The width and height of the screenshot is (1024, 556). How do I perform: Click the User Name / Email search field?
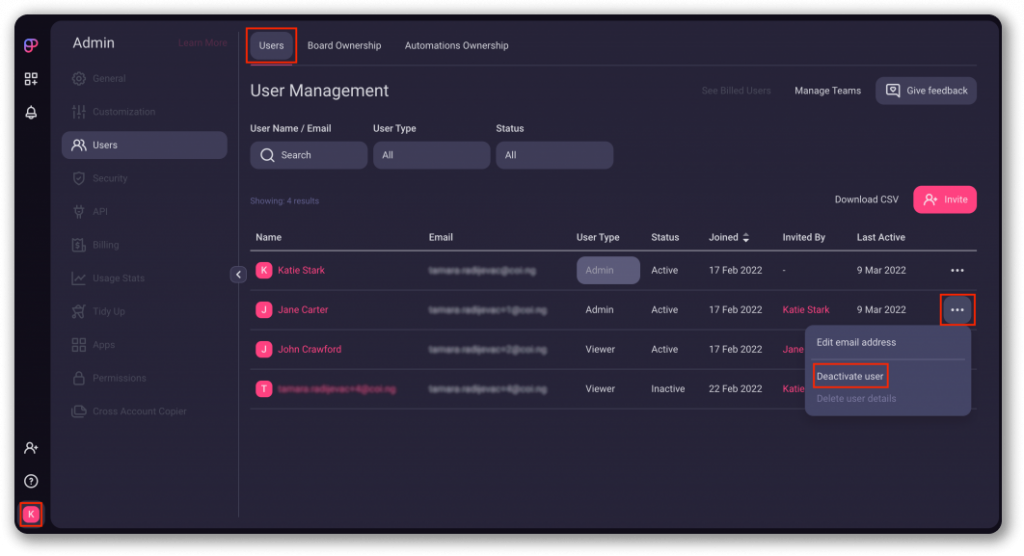[x=308, y=155]
